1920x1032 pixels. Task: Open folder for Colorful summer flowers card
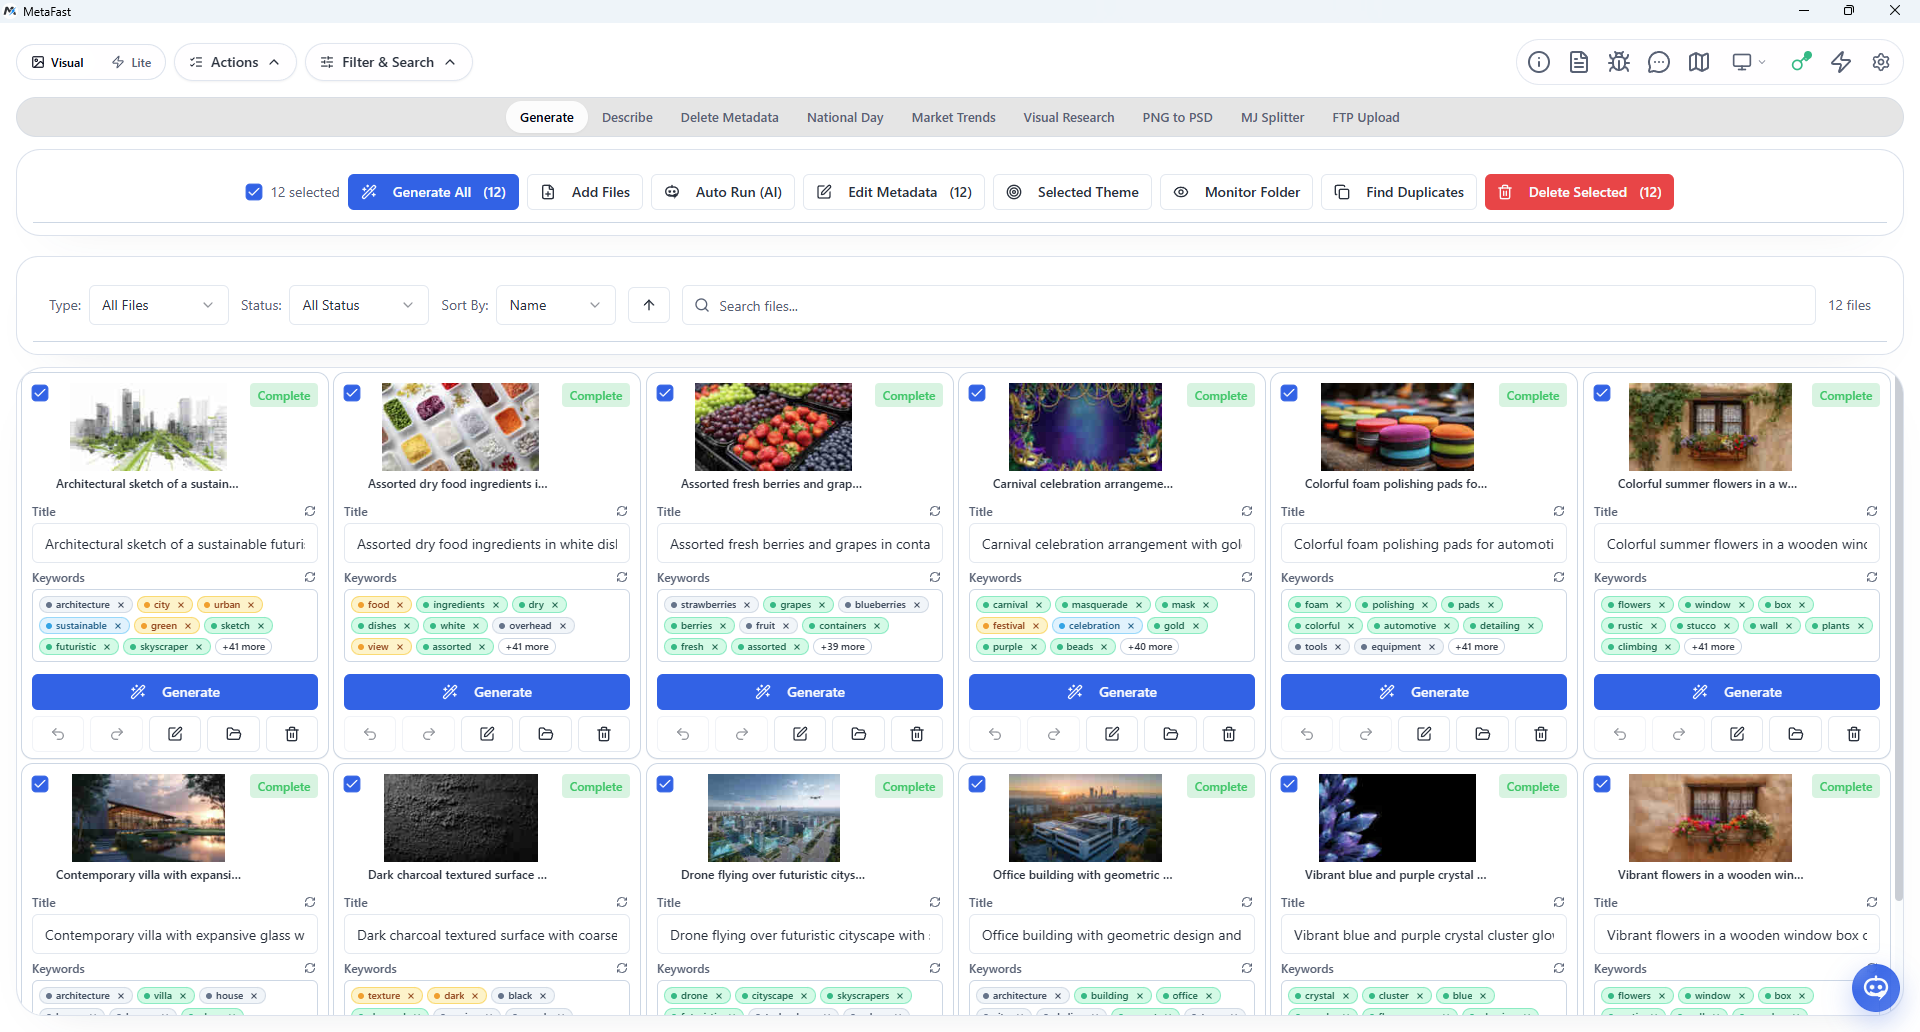coord(1796,734)
